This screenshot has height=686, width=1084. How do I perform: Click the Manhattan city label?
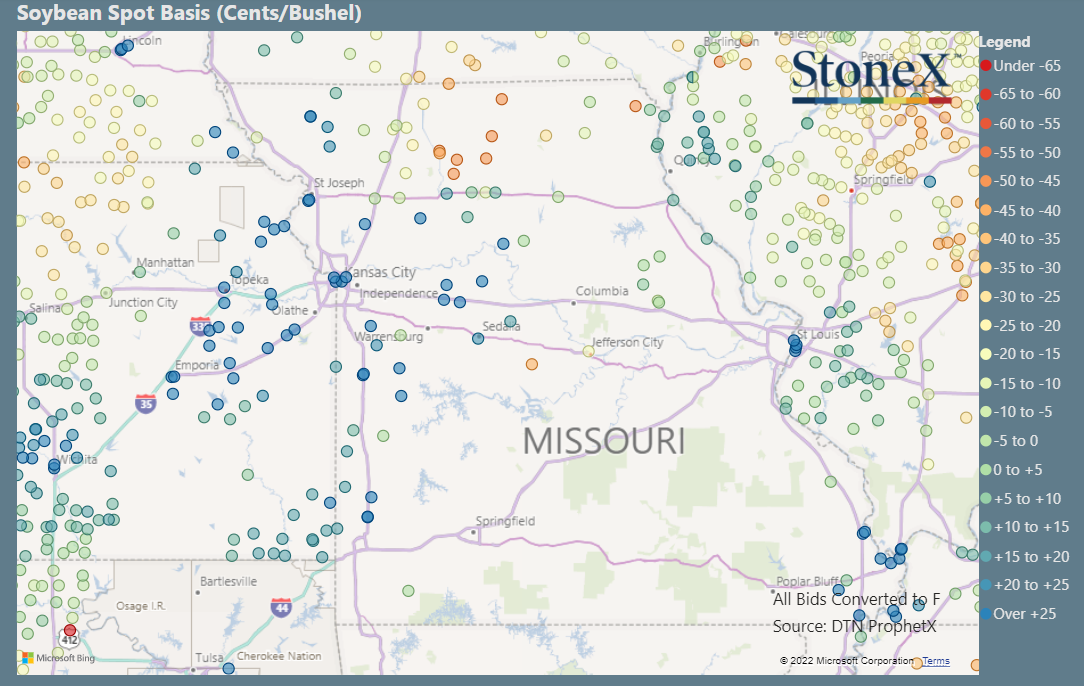(x=165, y=263)
